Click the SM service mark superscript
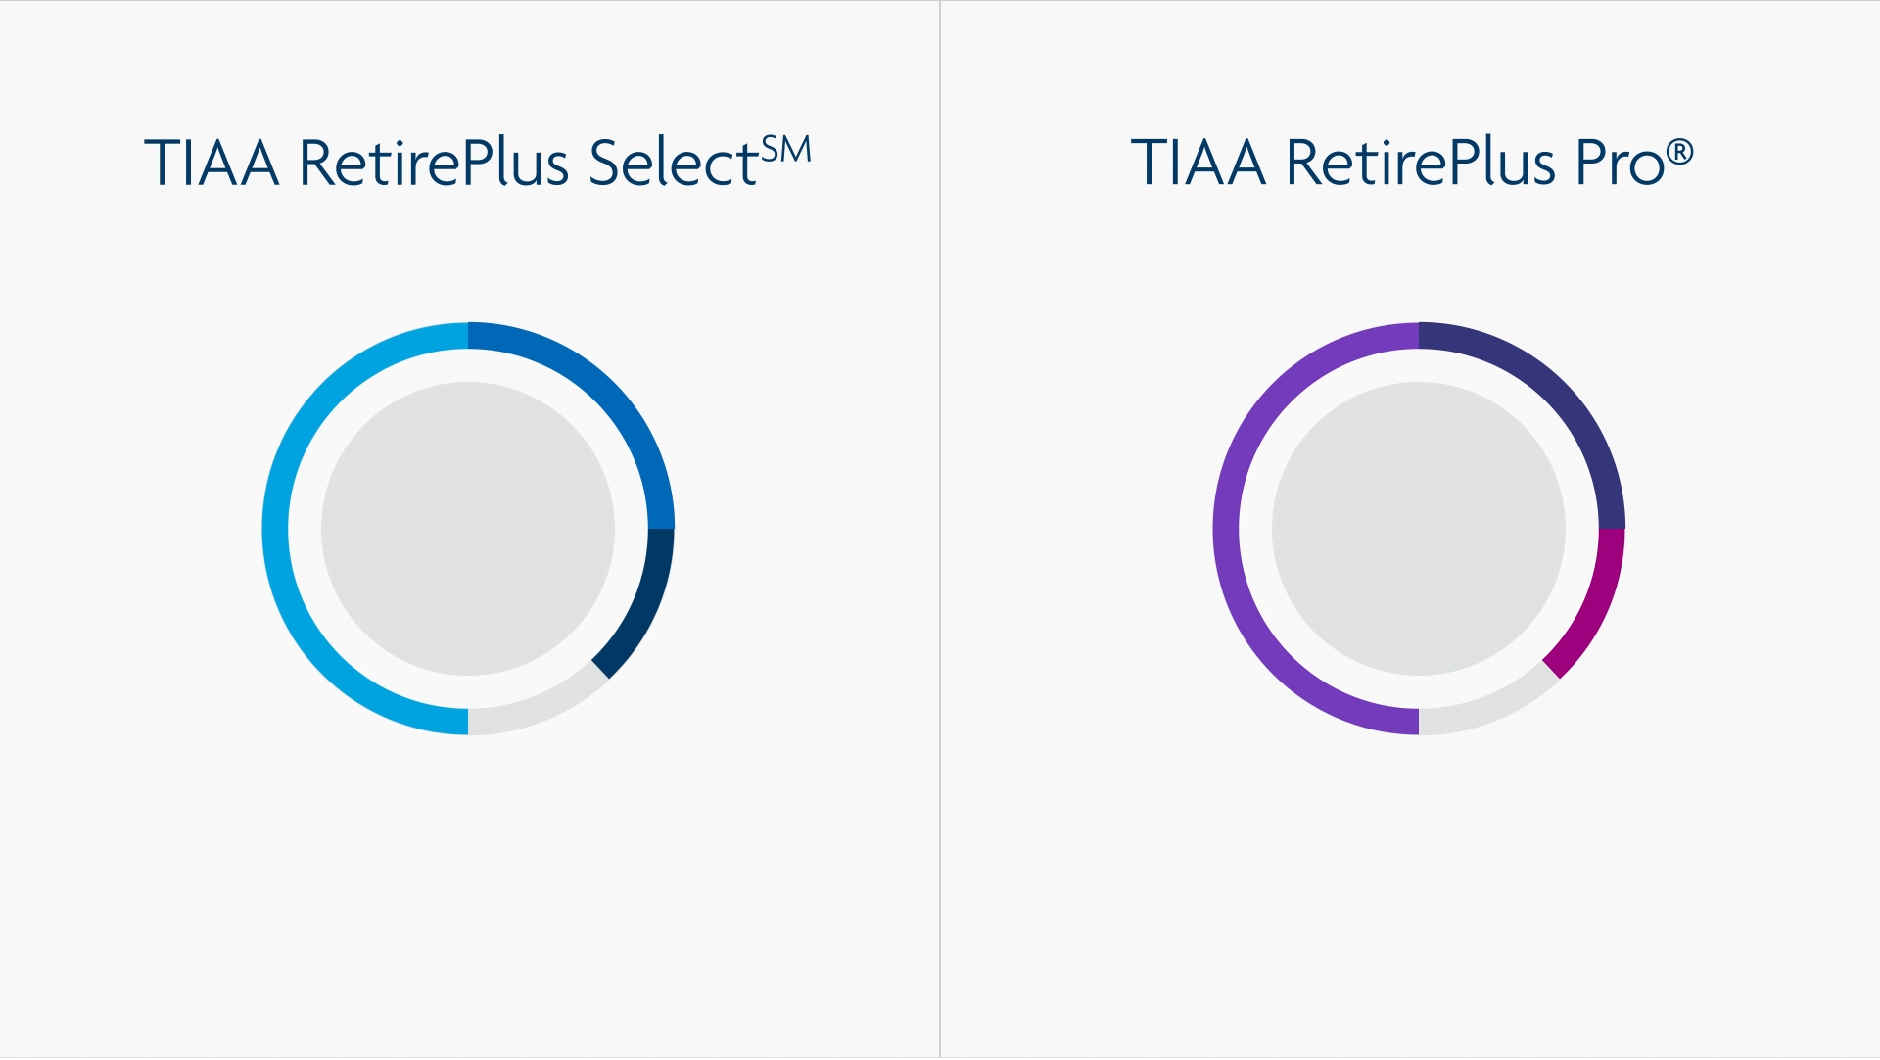1880x1060 pixels. click(x=786, y=151)
